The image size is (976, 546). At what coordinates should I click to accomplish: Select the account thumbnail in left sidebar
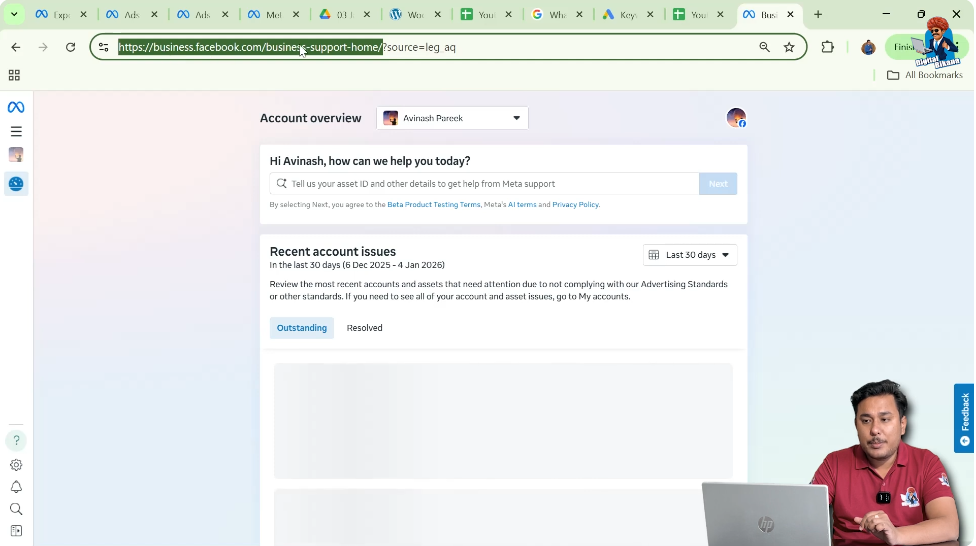(16, 155)
